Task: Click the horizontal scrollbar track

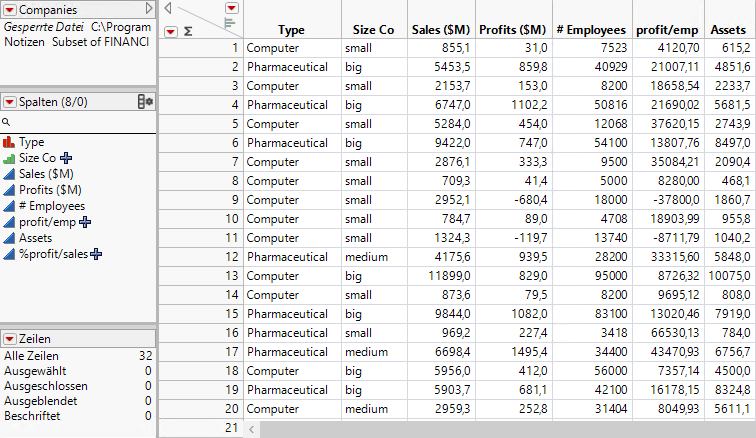Action: [x=506, y=429]
